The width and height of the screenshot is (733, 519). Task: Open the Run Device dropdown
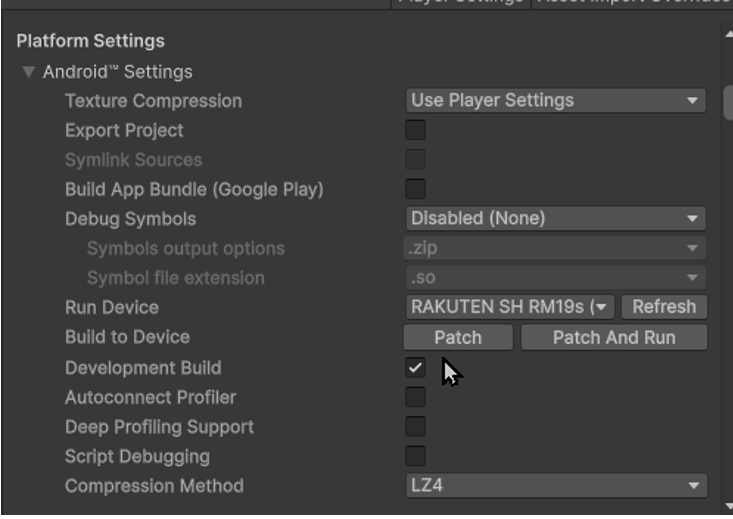(x=510, y=307)
